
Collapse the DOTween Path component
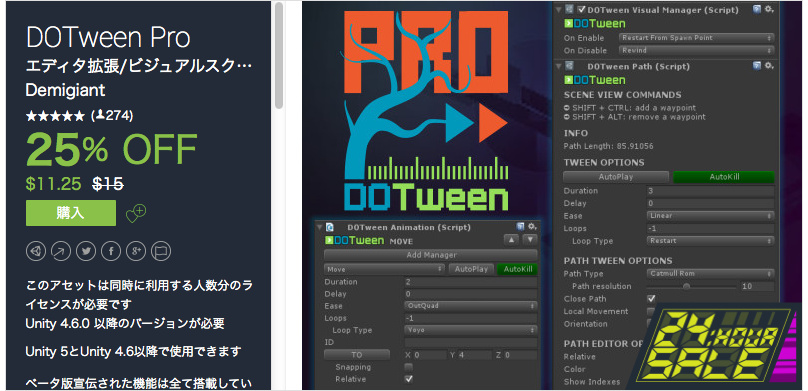(x=559, y=66)
